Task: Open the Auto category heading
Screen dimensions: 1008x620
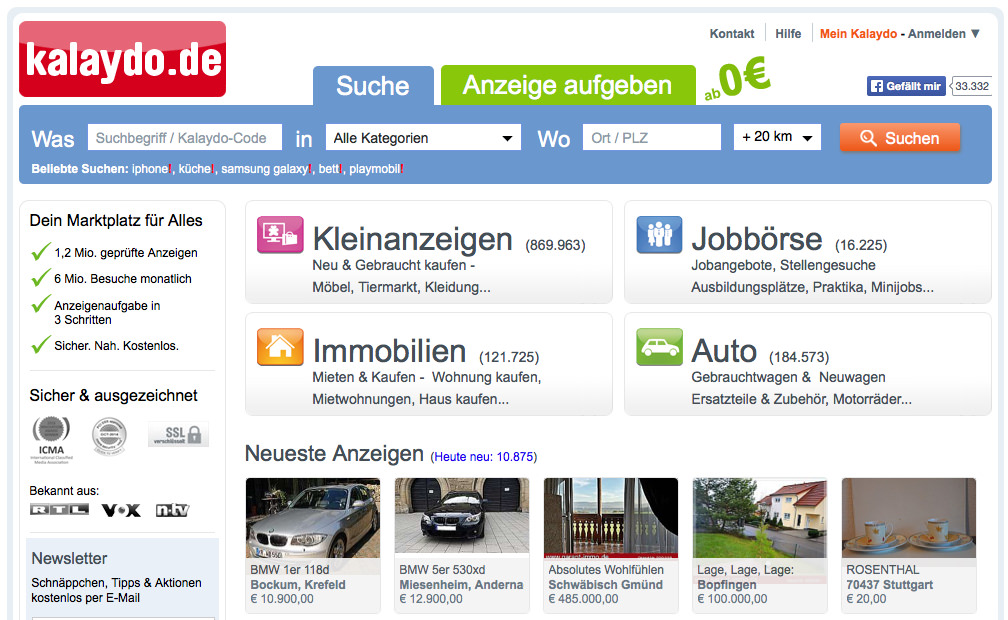Action: (x=724, y=351)
